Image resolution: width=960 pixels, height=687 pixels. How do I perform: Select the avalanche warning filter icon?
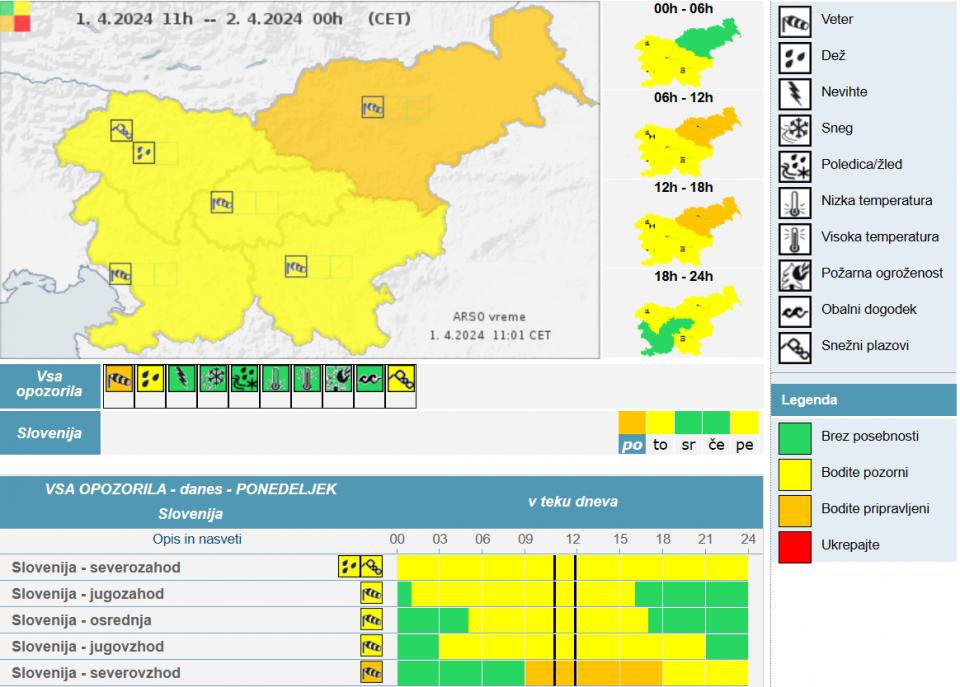(x=401, y=379)
